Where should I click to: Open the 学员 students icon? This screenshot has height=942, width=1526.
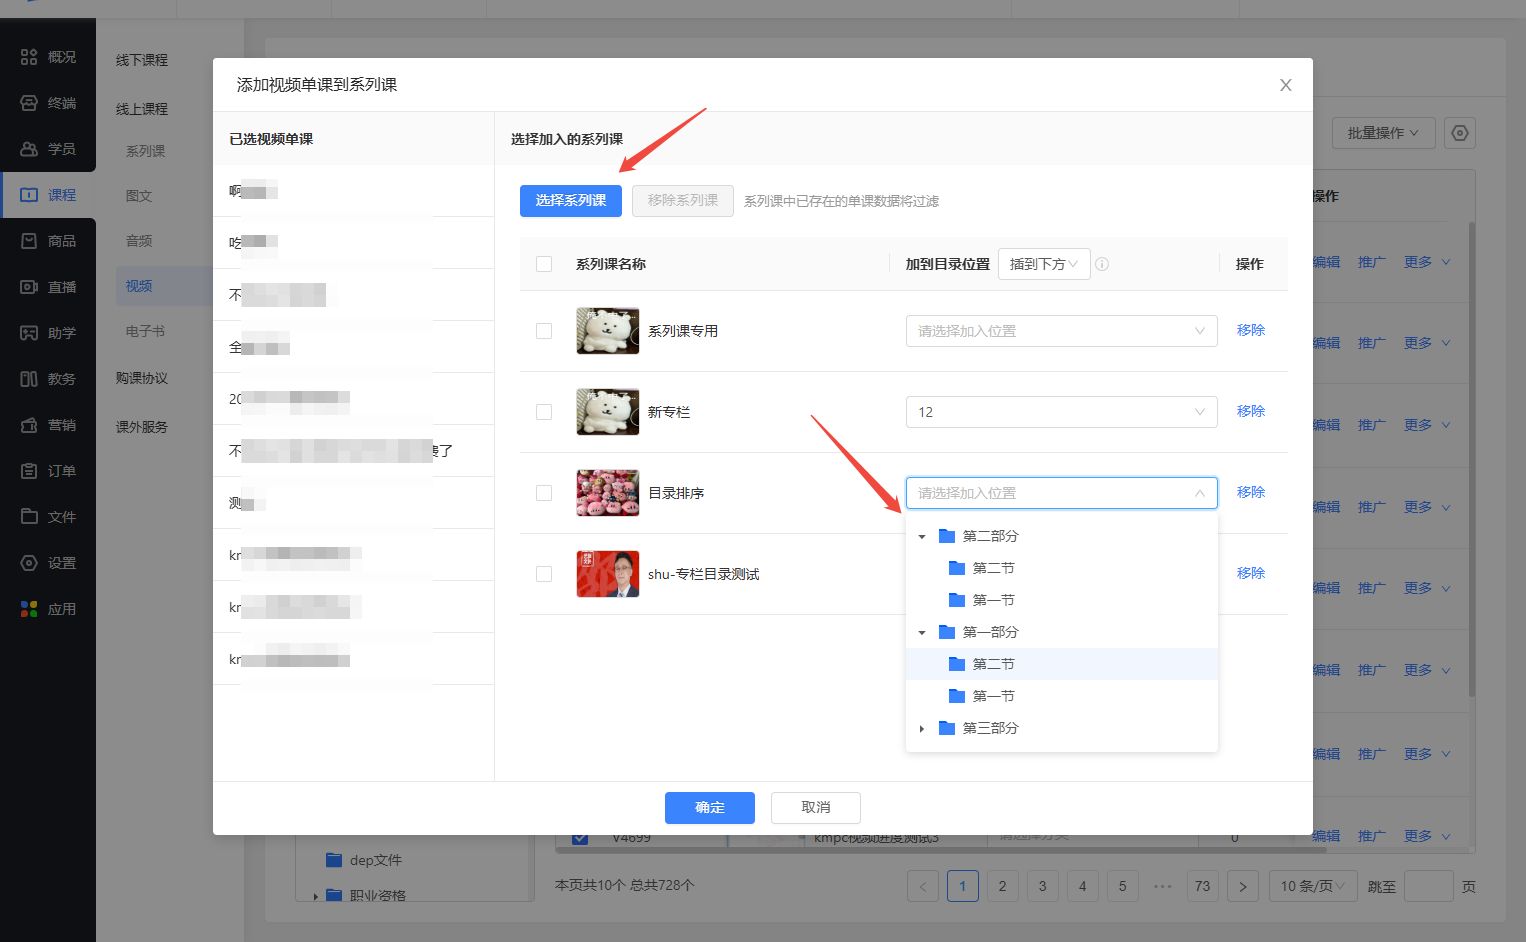(x=29, y=149)
